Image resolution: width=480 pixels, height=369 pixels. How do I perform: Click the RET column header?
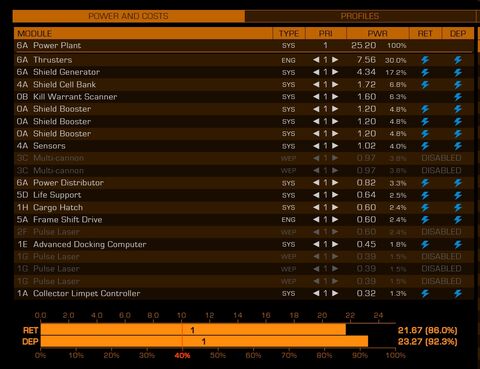coord(425,34)
